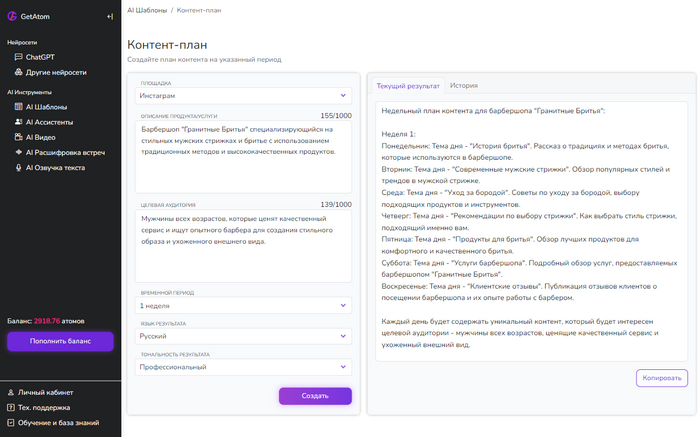
Task: Open AI Расшифровка встреч tool
Action: click(66, 152)
